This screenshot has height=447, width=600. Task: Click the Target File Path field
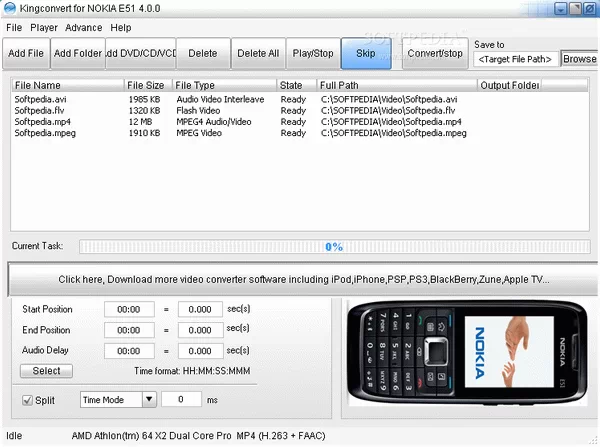point(515,59)
